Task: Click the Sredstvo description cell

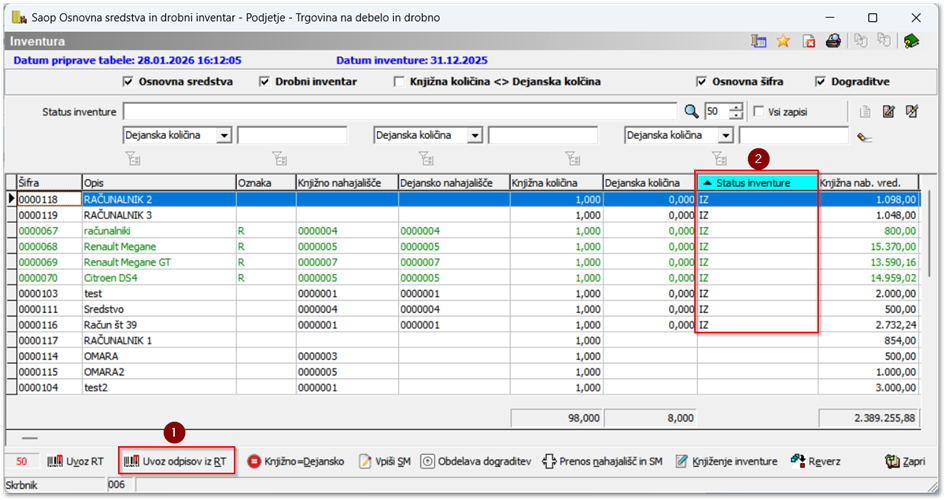Action: click(159, 309)
